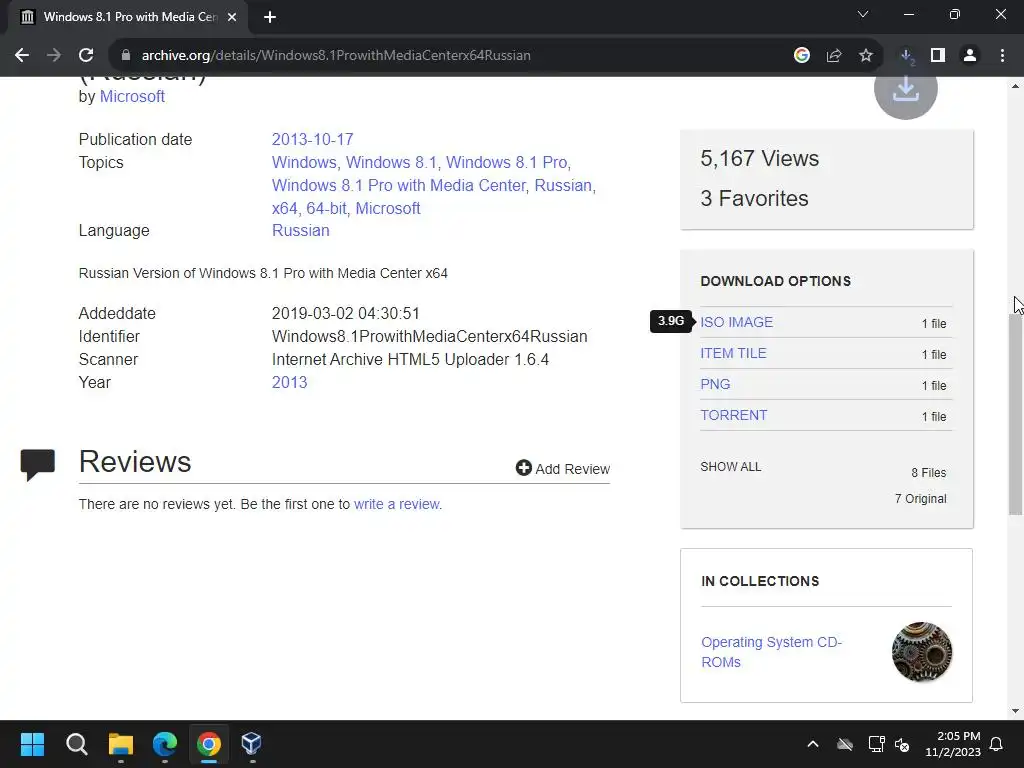Open the ITEM TILE download option
Image resolution: width=1024 pixels, height=768 pixels.
733,353
